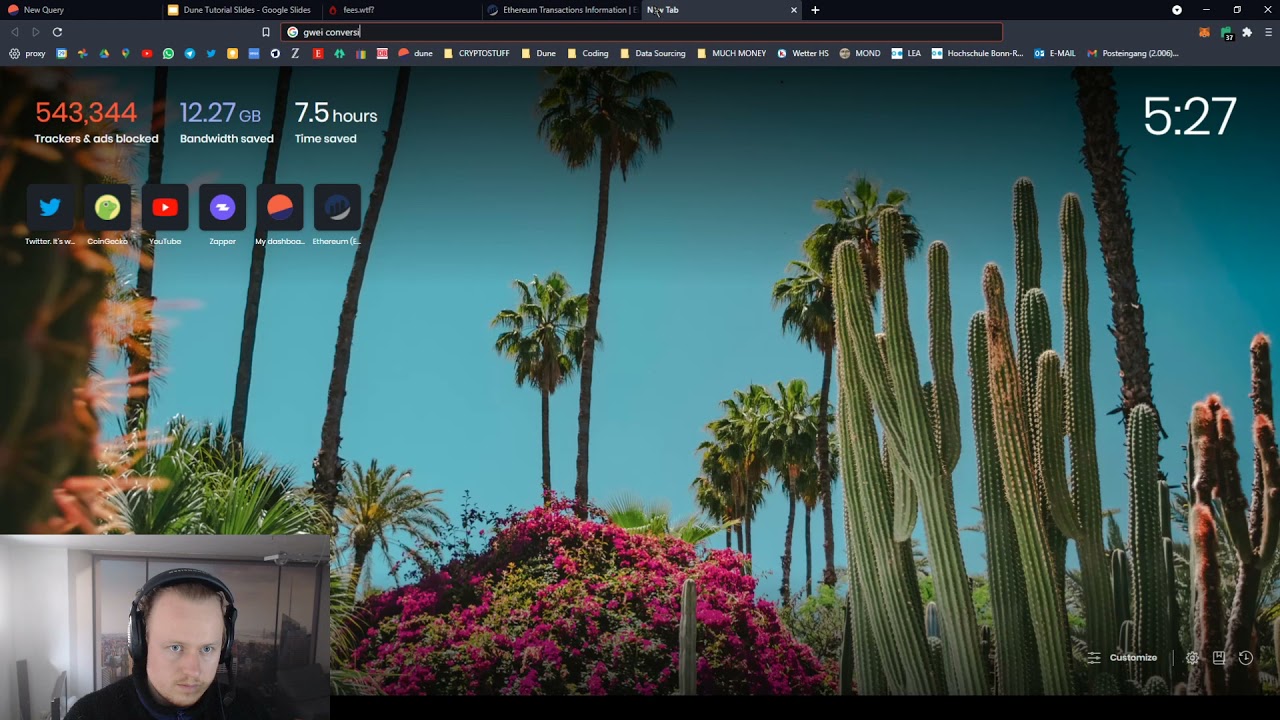Open the Google Drive bookmark icon
The height and width of the screenshot is (720, 1280).
pyautogui.click(x=104, y=53)
